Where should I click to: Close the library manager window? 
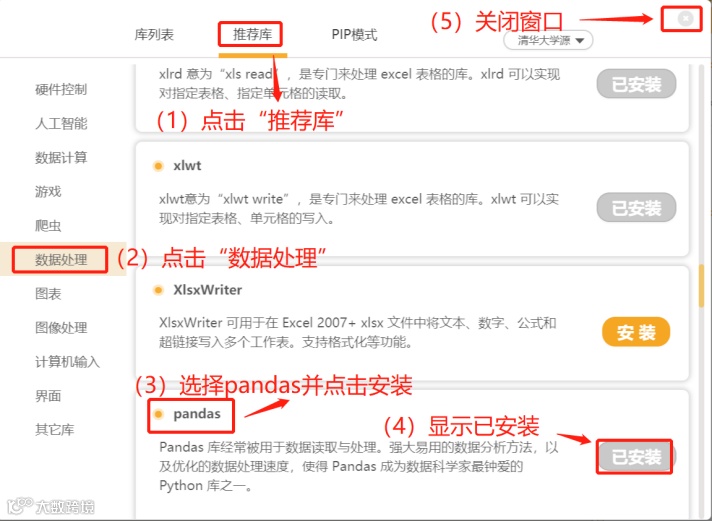685,18
